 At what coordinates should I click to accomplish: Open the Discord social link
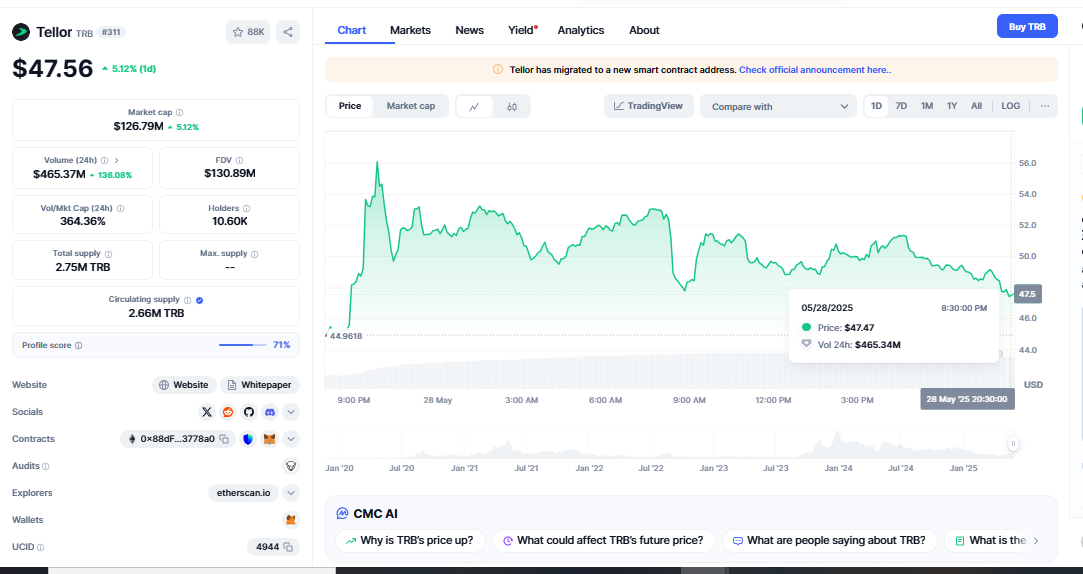[x=270, y=412]
